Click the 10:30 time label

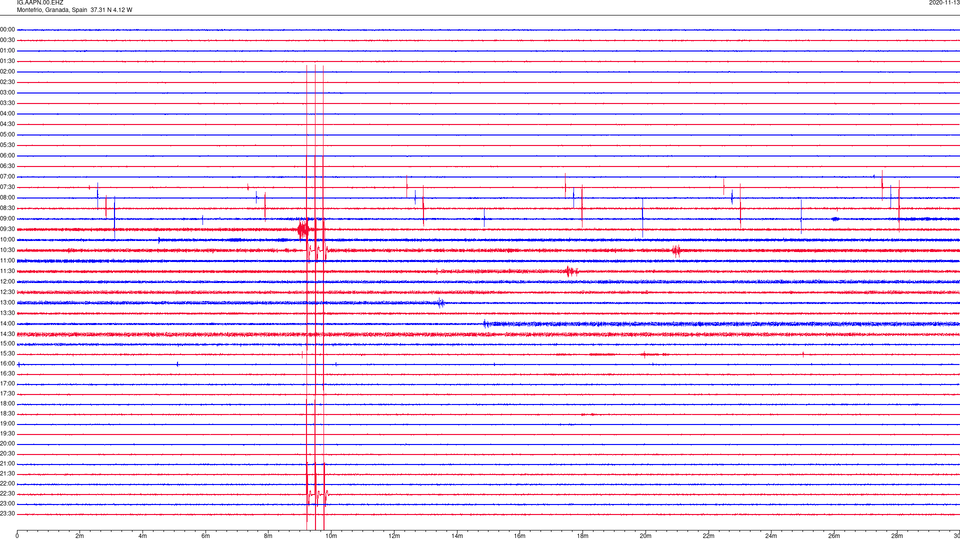(x=7, y=250)
